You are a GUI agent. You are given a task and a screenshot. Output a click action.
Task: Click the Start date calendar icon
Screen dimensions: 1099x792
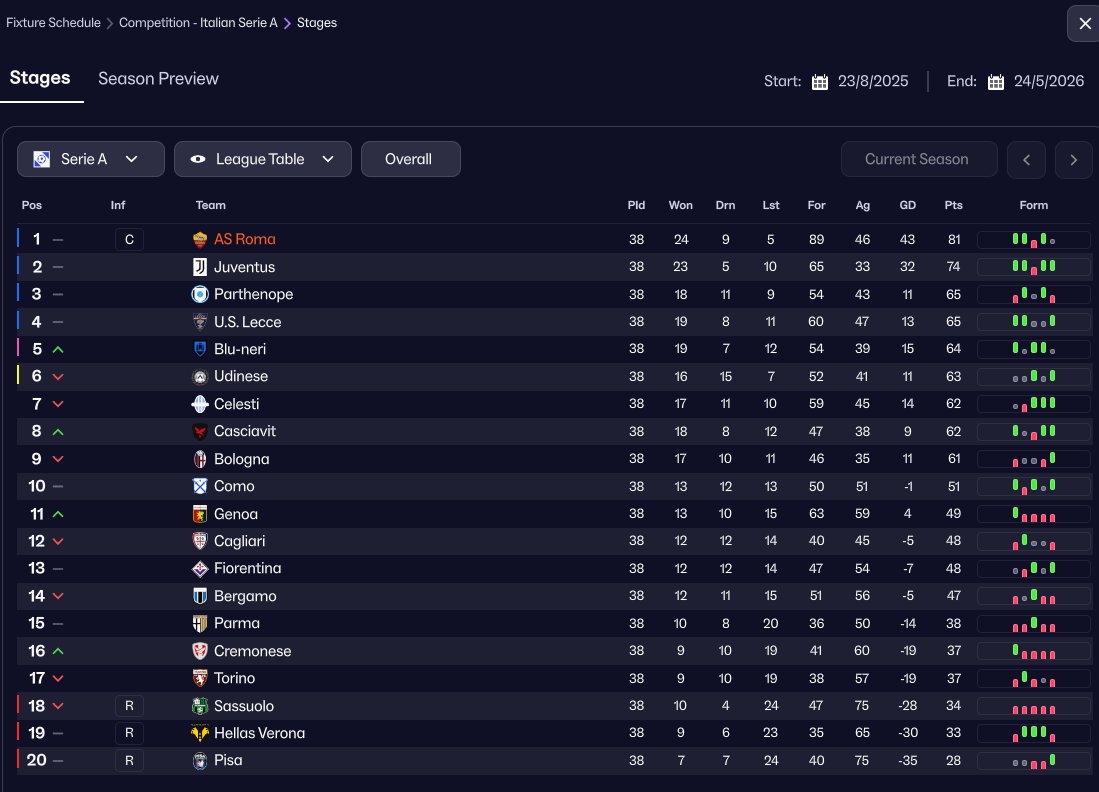820,82
